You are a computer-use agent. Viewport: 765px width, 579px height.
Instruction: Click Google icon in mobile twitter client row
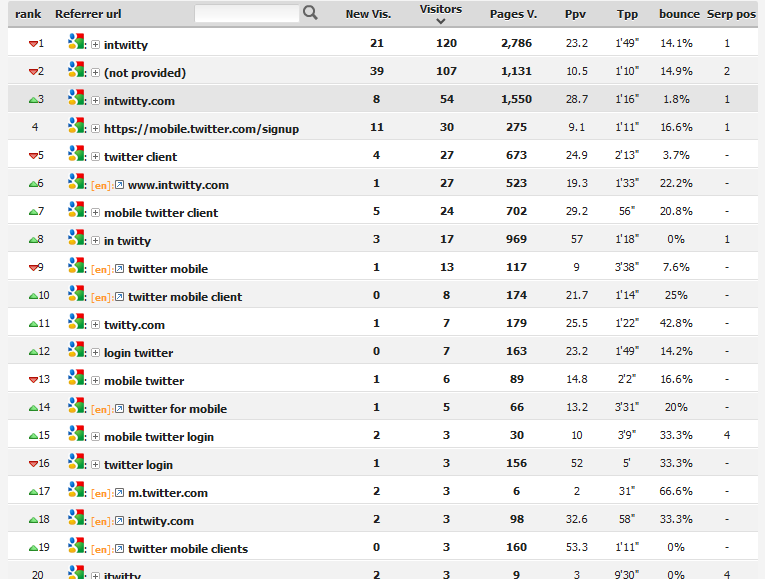point(76,209)
